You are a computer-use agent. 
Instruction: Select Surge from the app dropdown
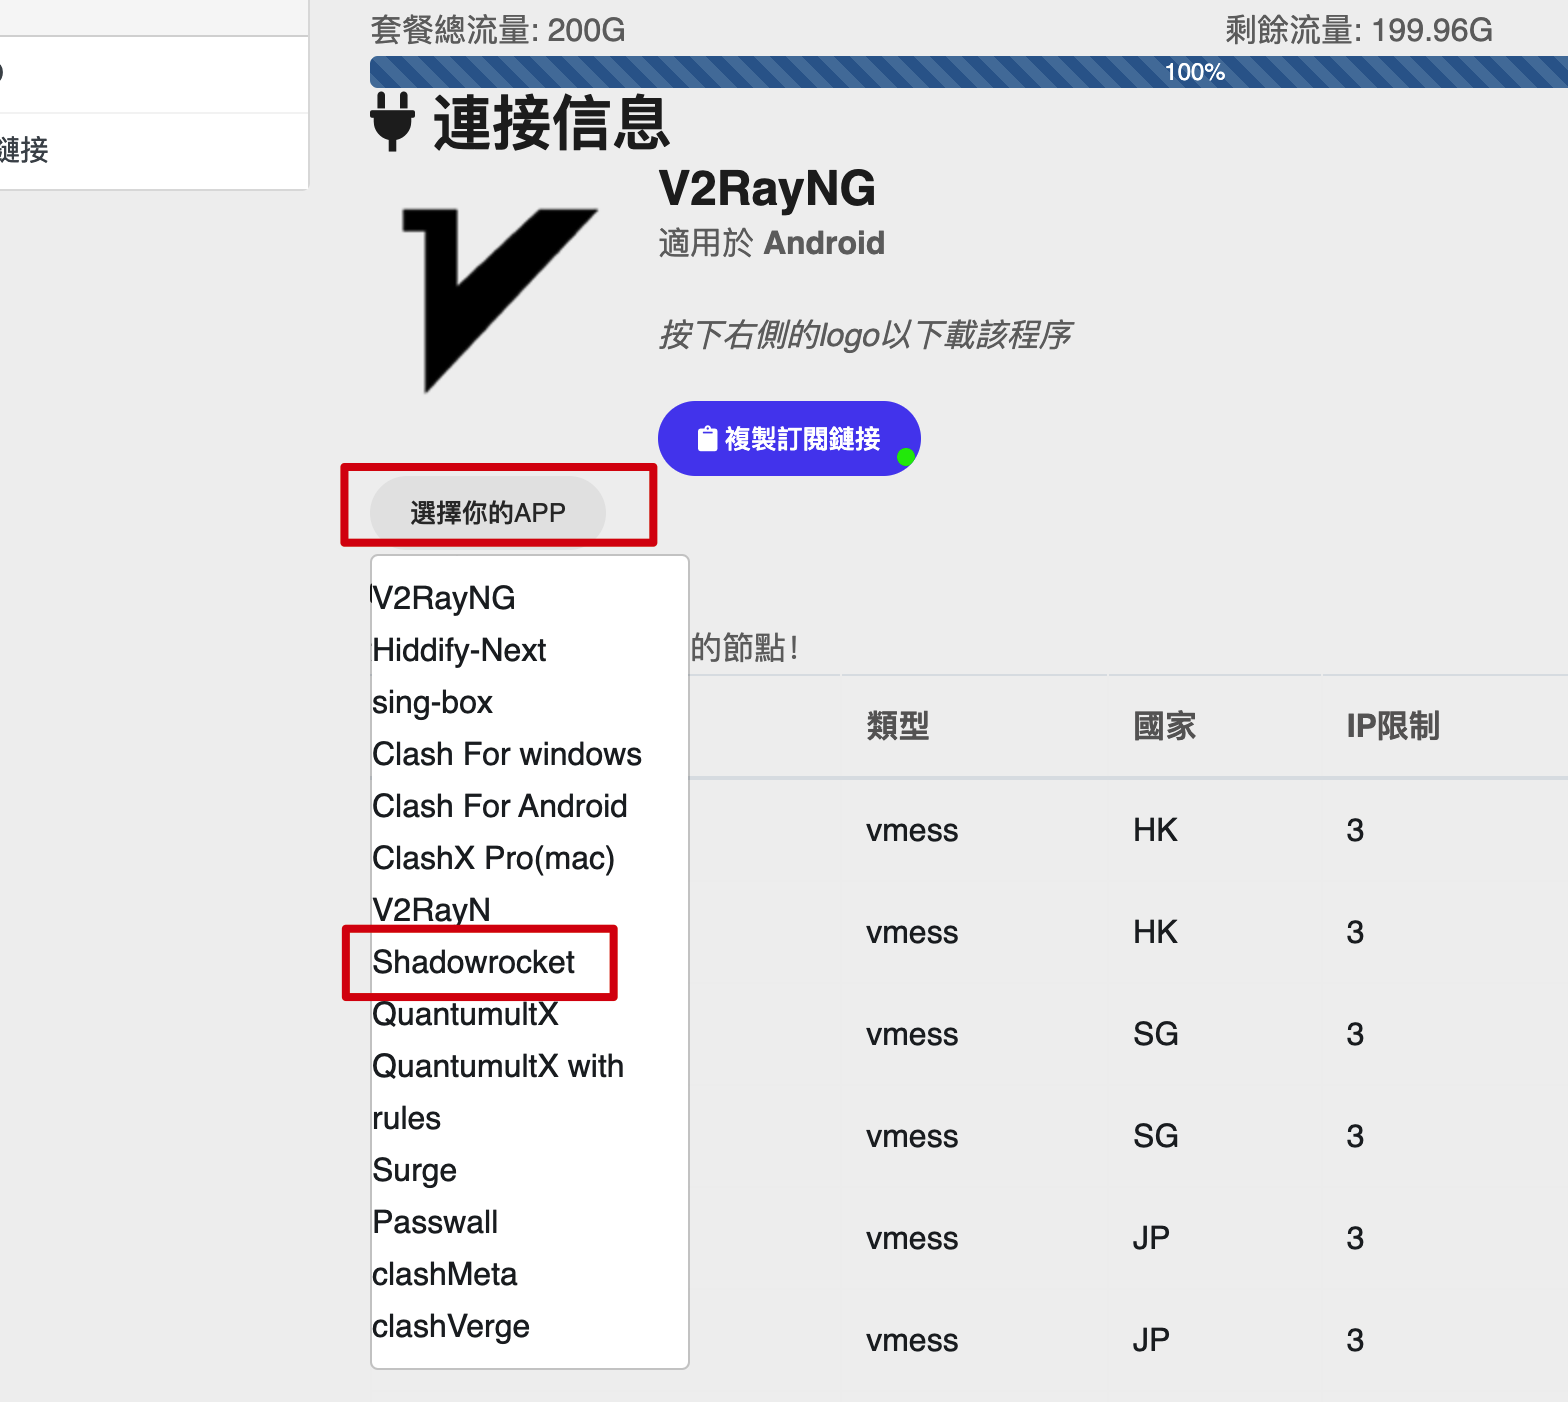414,1170
